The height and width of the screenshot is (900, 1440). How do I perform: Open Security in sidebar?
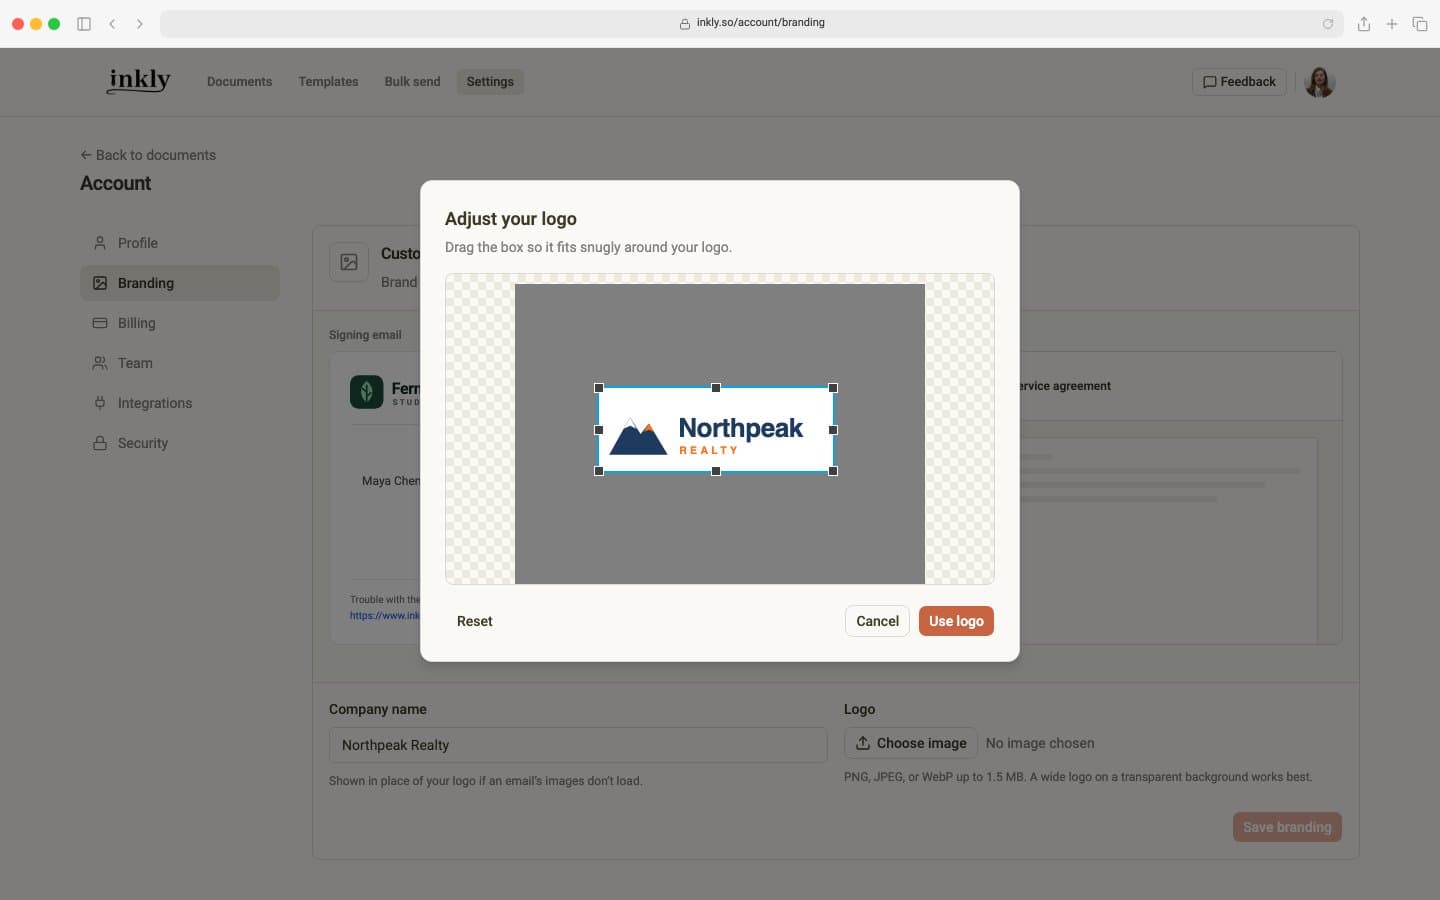point(180,443)
